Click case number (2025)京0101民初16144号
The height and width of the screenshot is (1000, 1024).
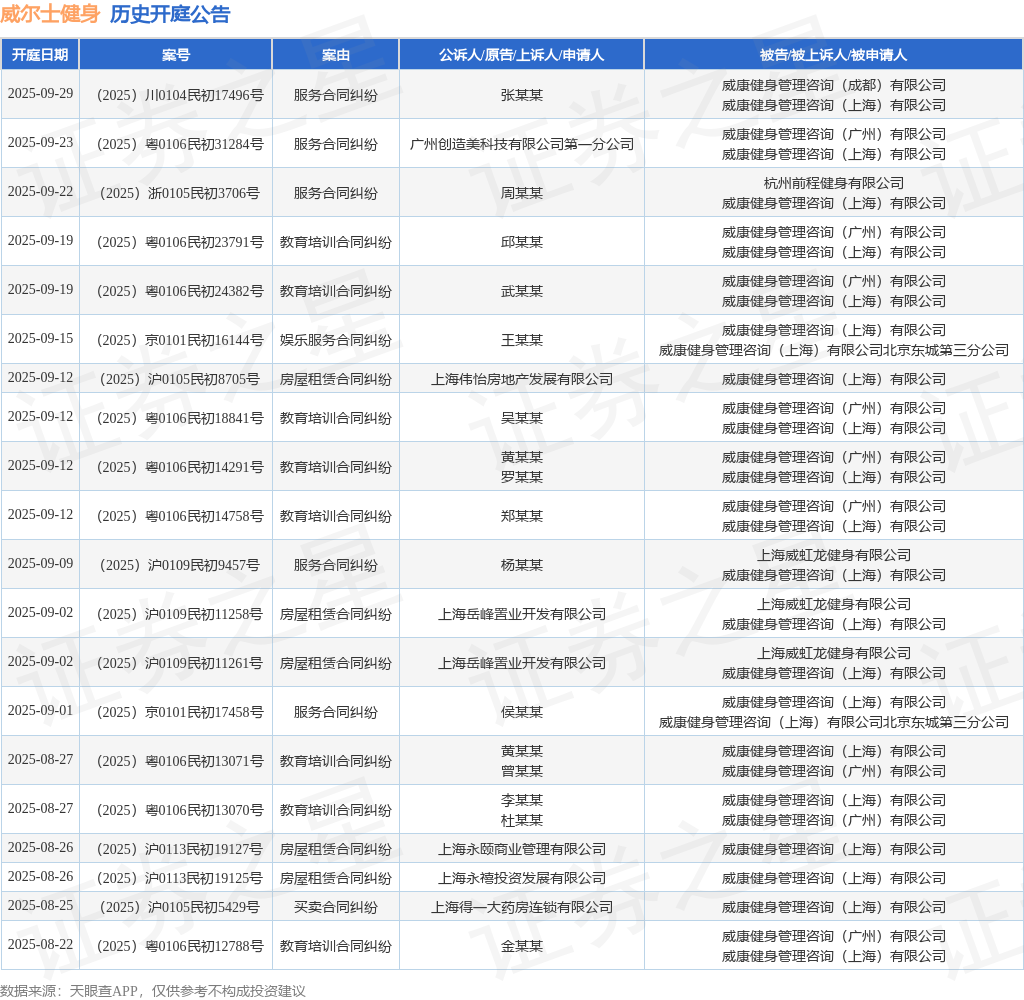[180, 340]
